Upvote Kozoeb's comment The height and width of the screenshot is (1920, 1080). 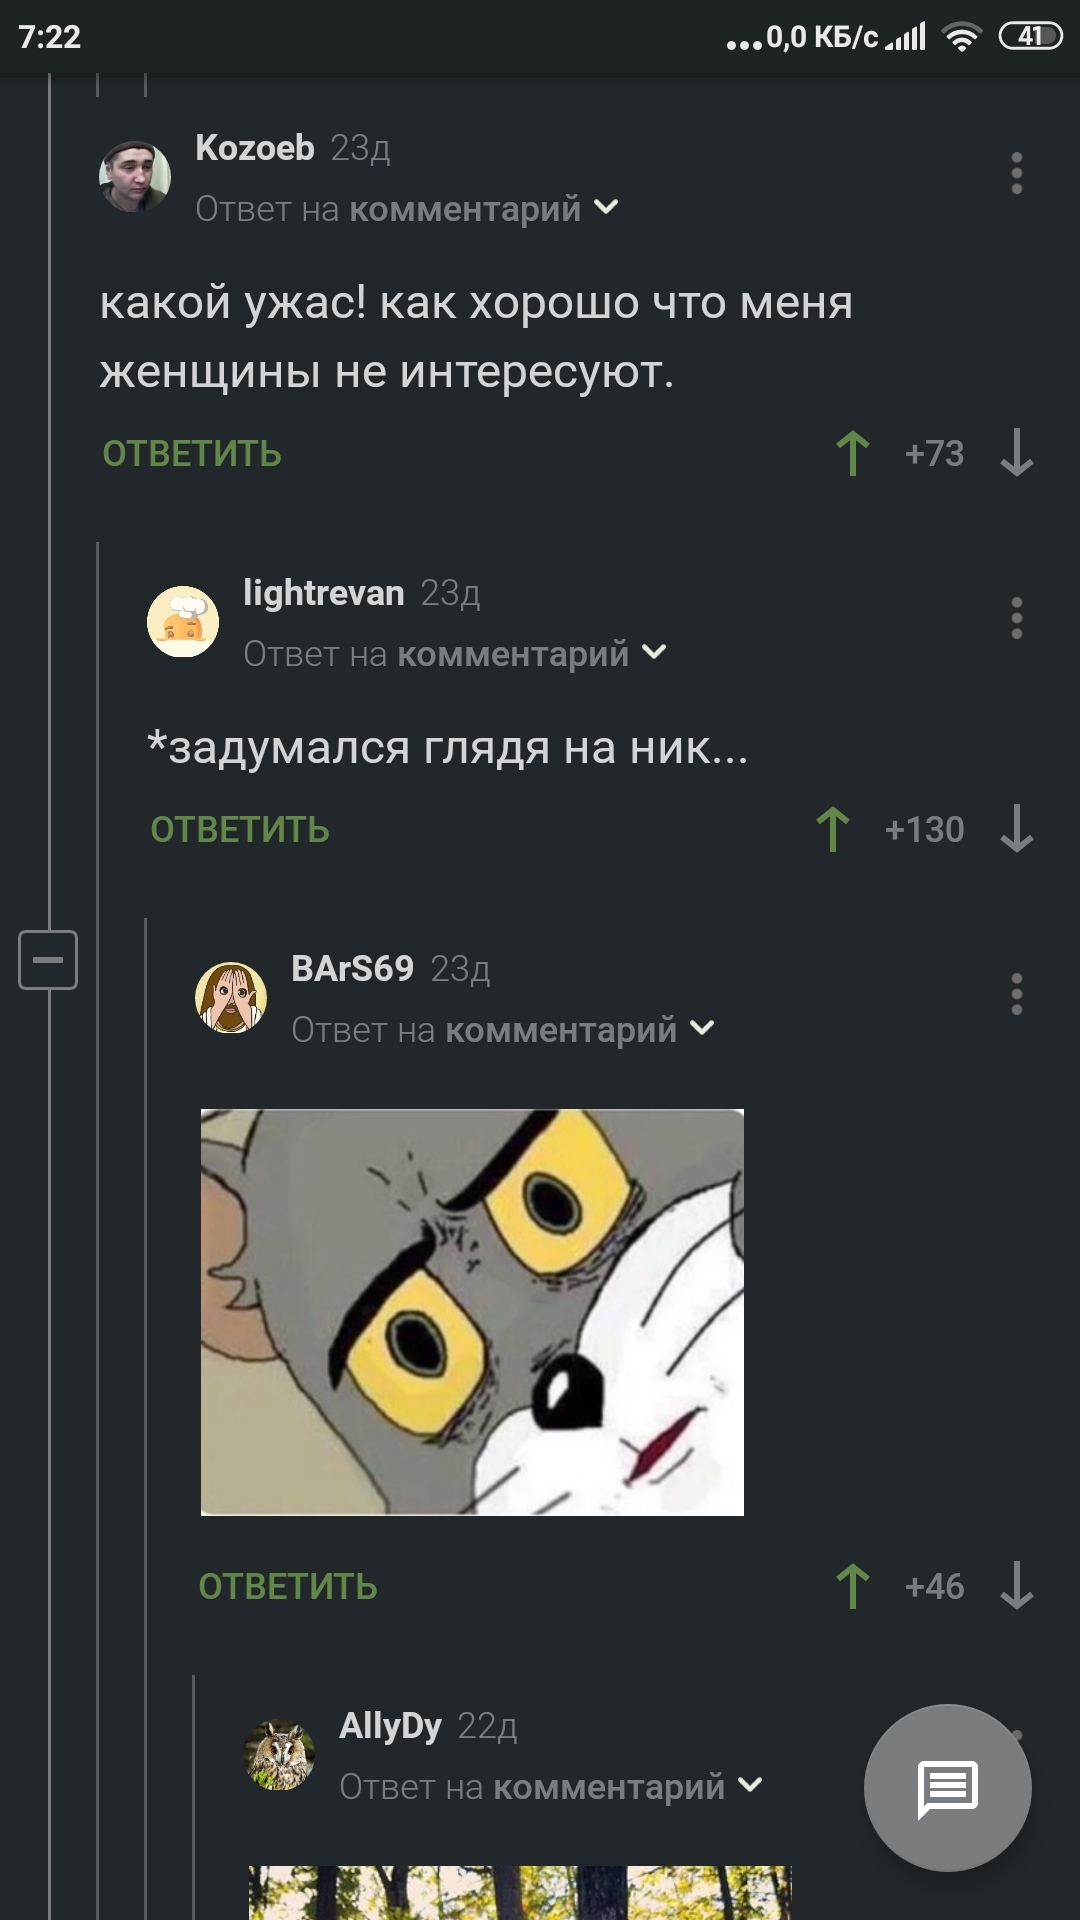click(x=852, y=453)
